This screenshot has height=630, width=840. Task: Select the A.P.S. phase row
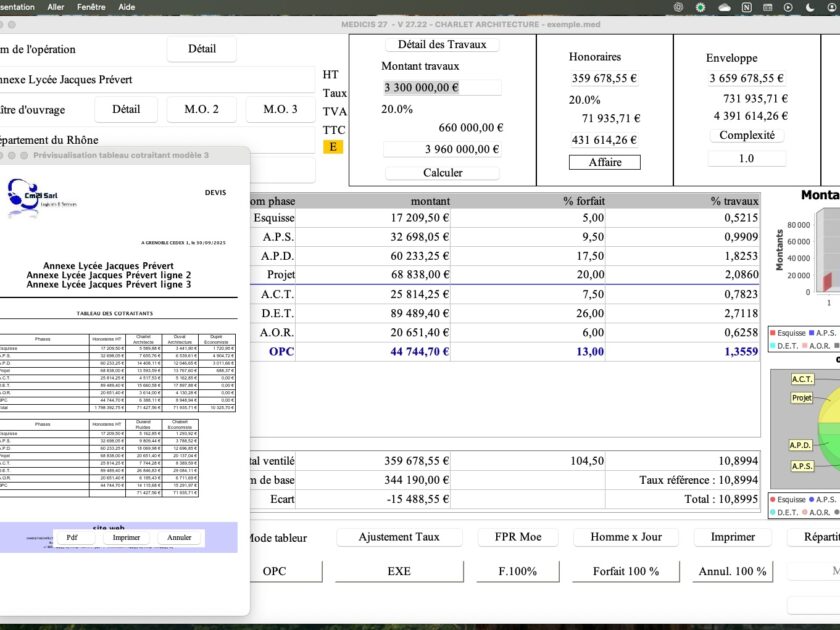(x=505, y=237)
